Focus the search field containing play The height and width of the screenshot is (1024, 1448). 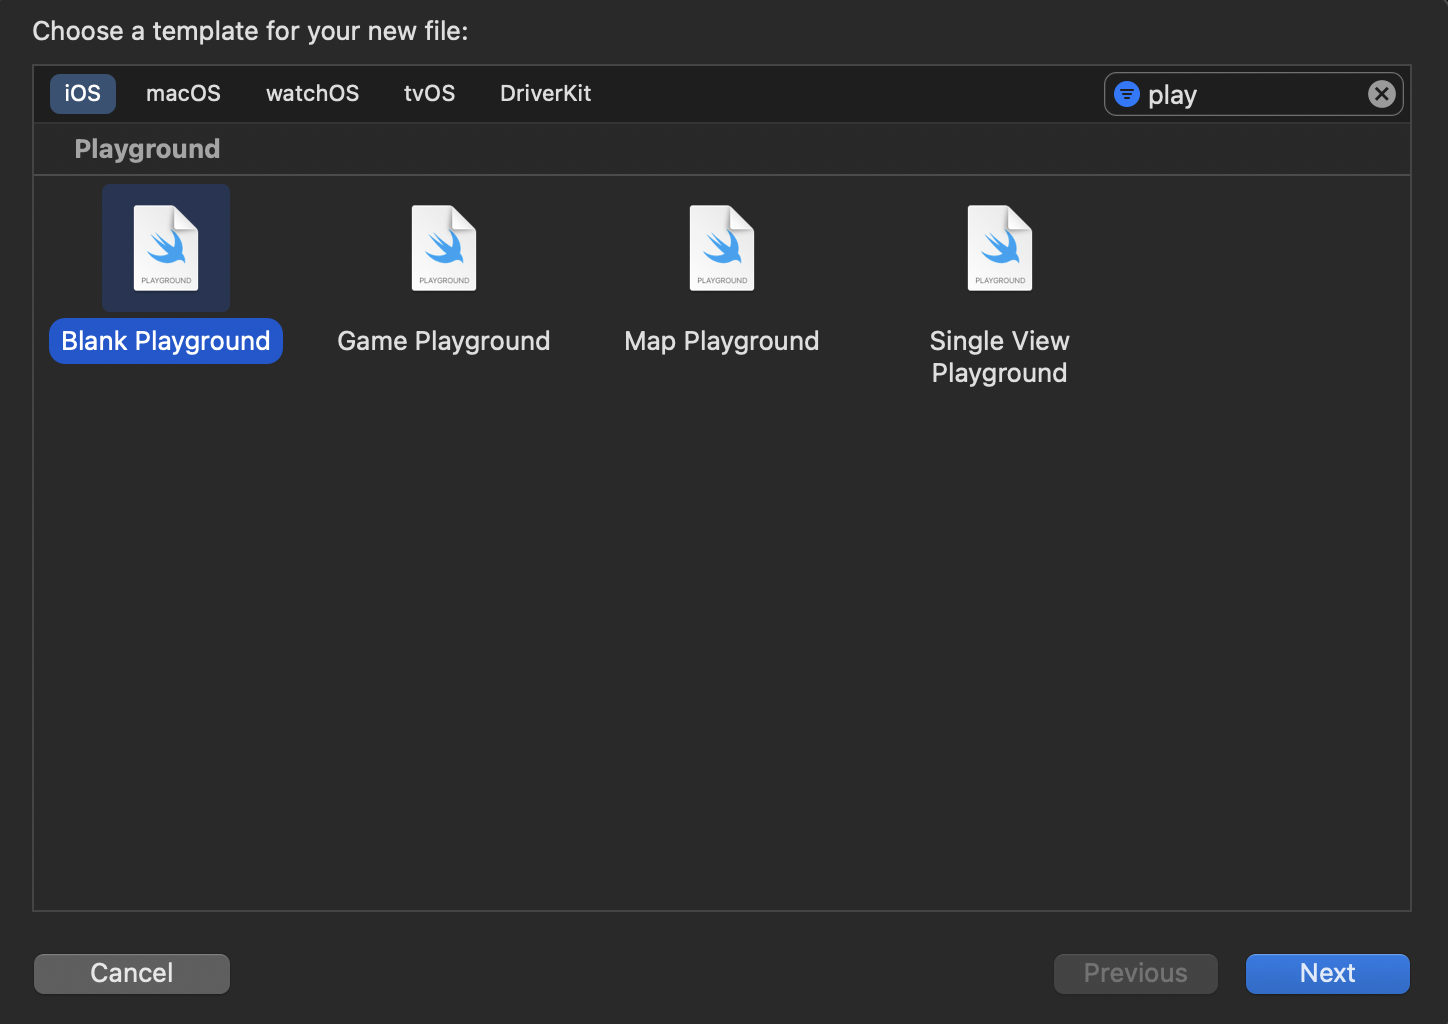click(x=1254, y=94)
